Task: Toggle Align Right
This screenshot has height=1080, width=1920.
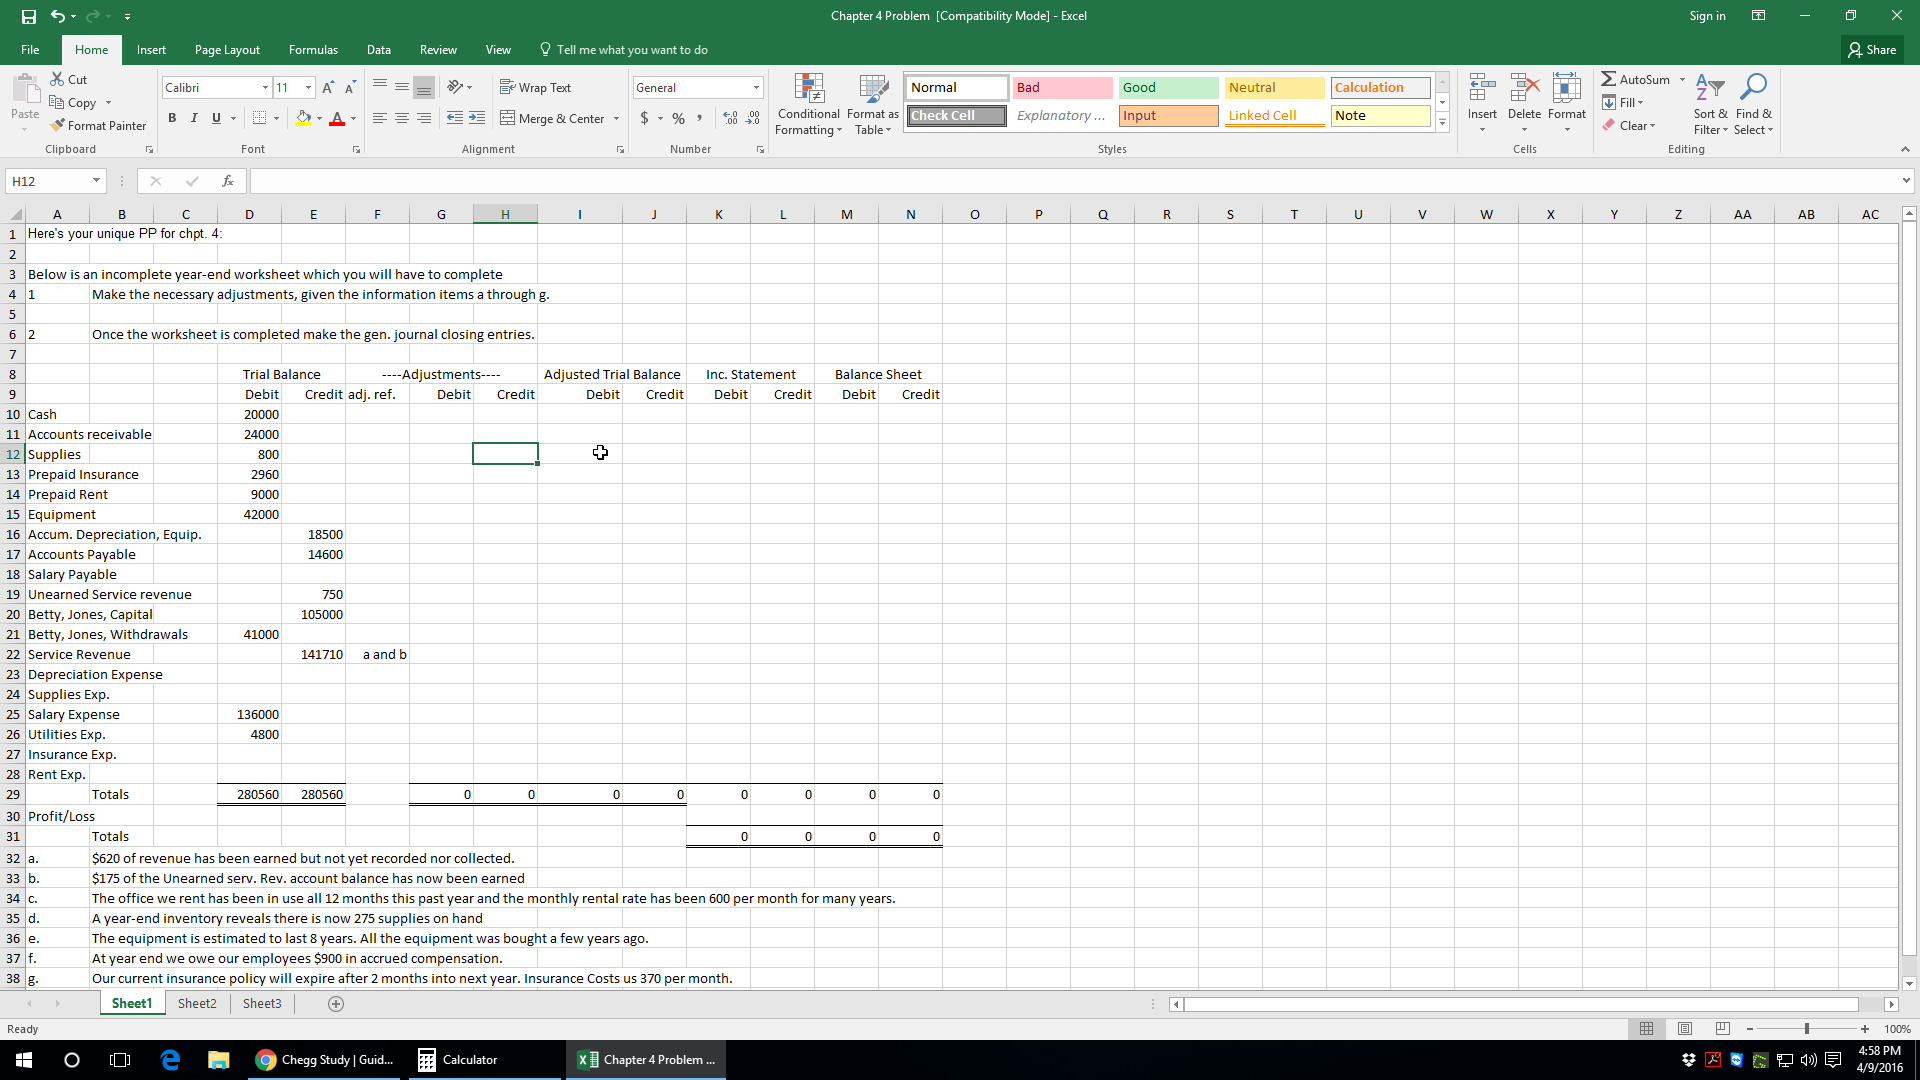Action: [424, 118]
